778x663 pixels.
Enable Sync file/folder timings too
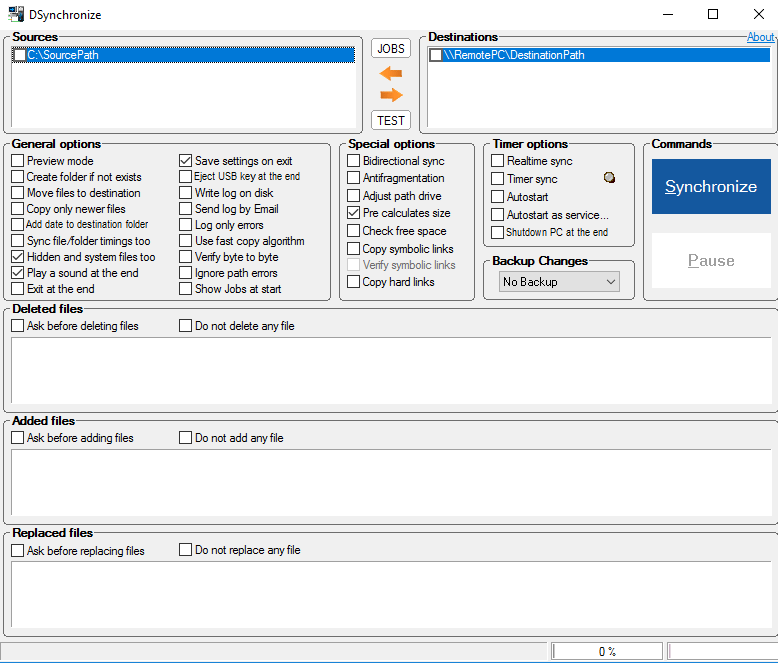(x=17, y=241)
